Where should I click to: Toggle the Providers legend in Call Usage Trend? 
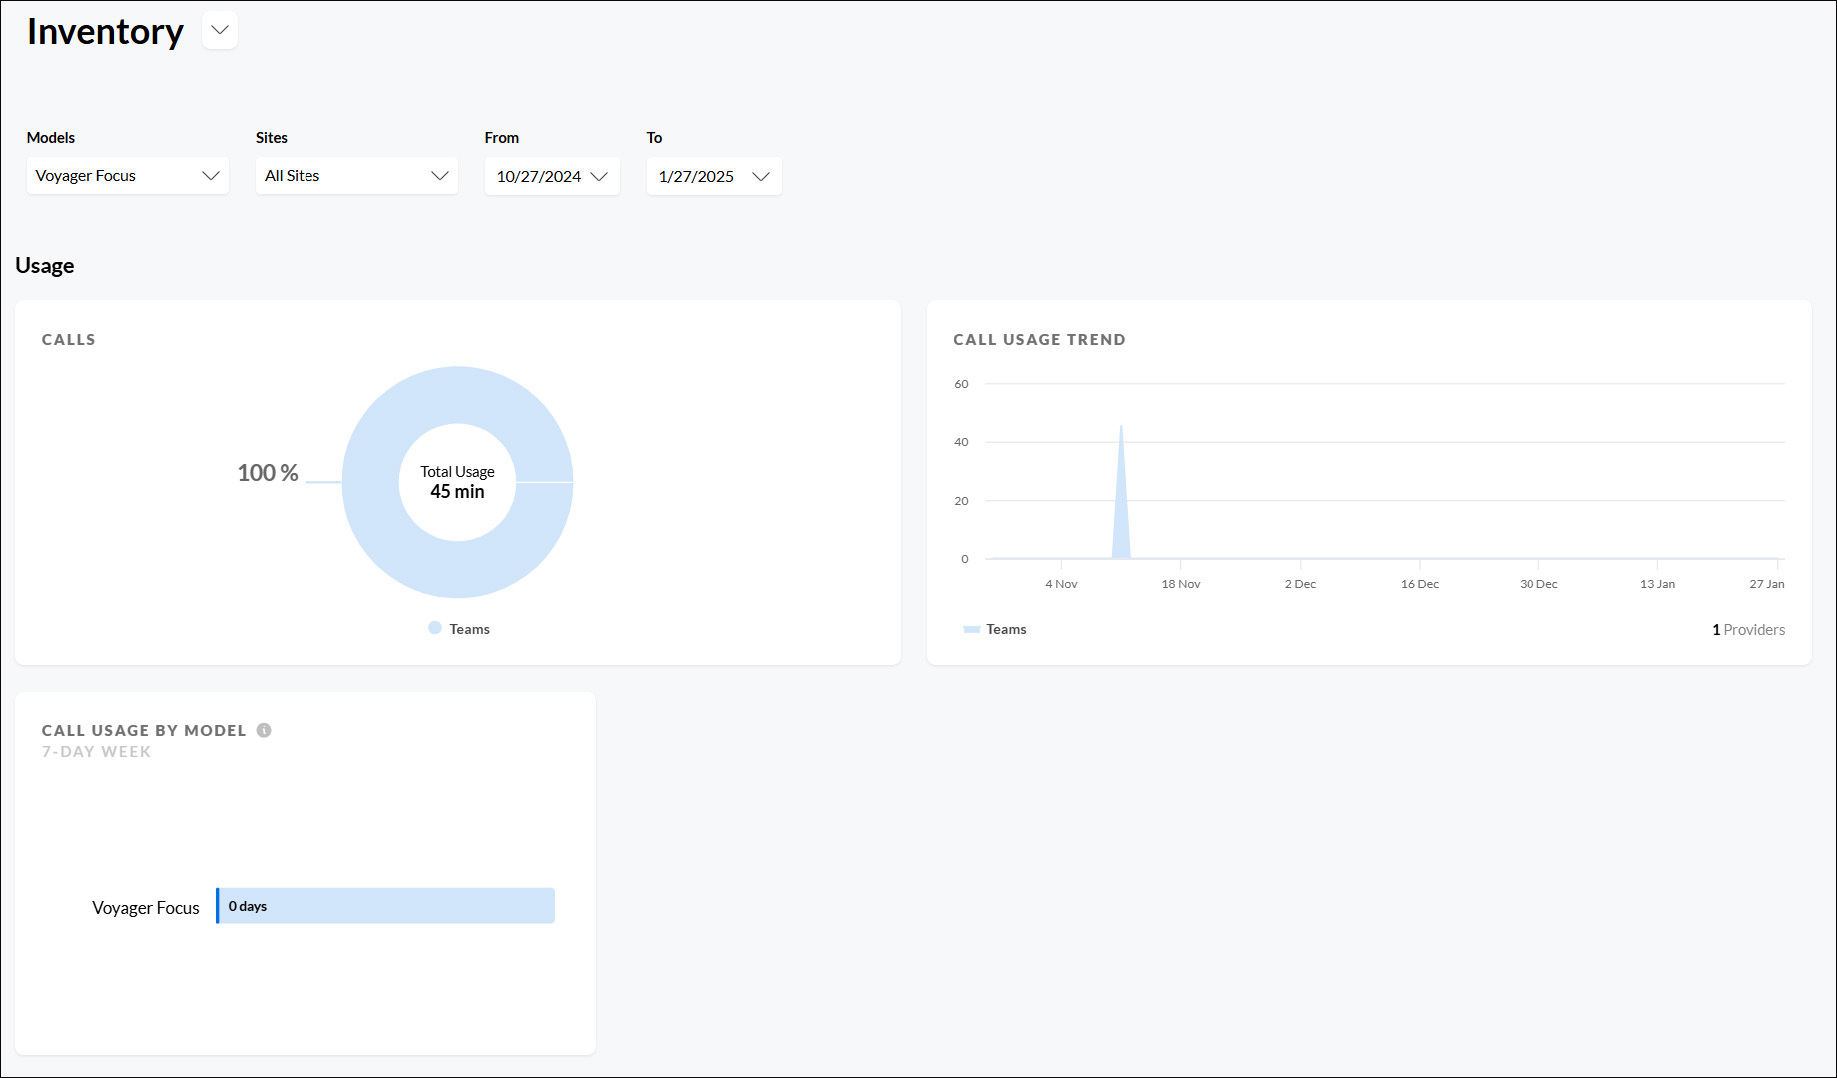[1748, 629]
